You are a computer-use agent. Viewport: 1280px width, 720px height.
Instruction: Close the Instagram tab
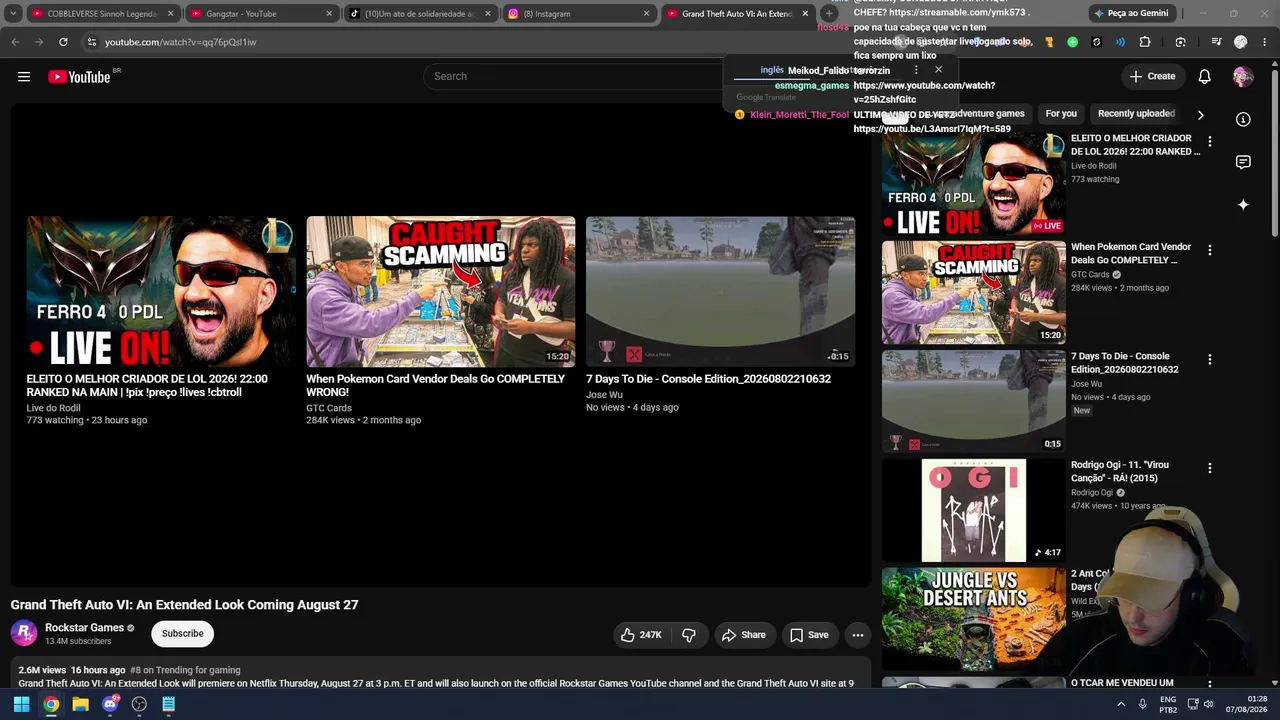pos(646,14)
